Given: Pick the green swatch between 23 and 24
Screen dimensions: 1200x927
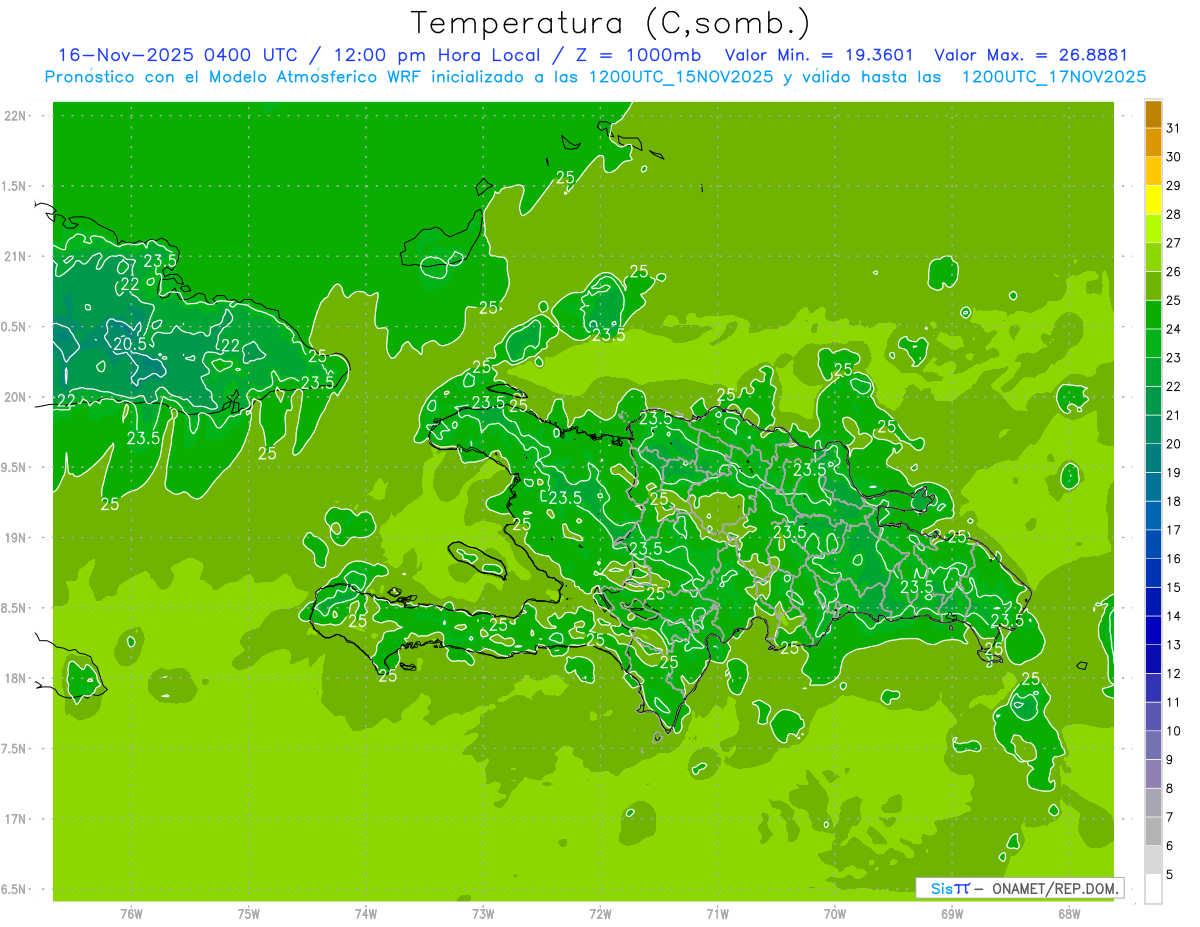Looking at the screenshot, I should point(1153,344).
